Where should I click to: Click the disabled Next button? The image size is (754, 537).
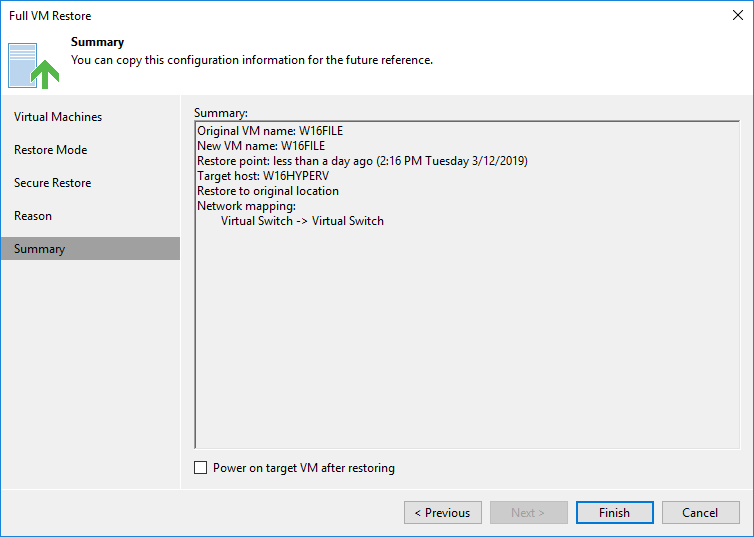[528, 513]
